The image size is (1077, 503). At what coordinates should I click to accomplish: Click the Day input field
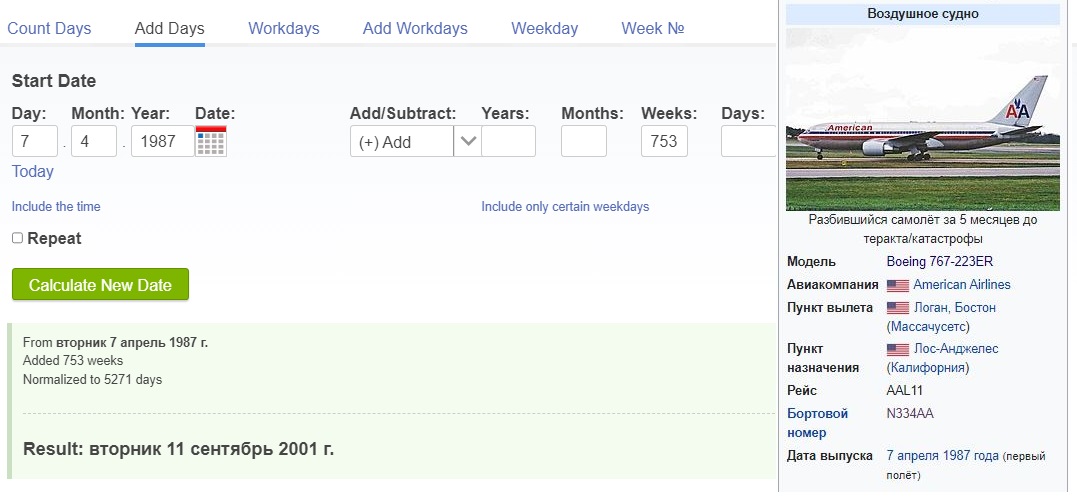point(34,141)
